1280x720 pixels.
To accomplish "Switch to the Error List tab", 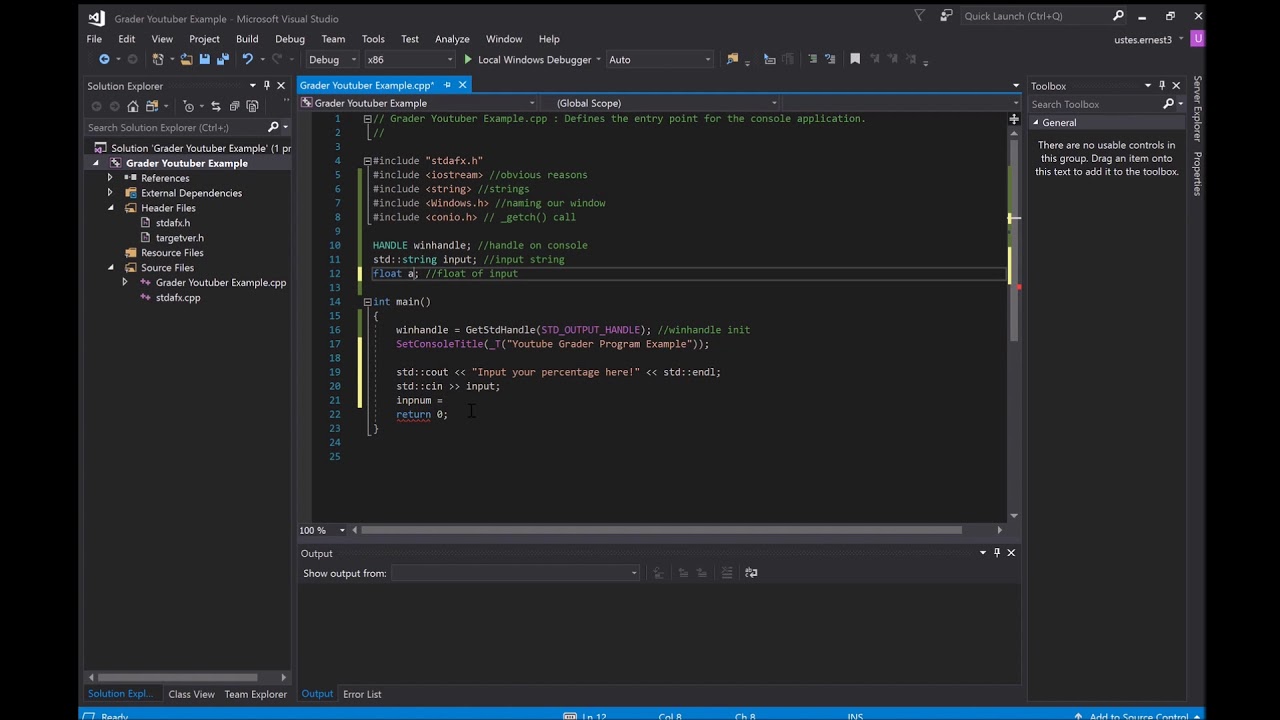I will click(362, 694).
